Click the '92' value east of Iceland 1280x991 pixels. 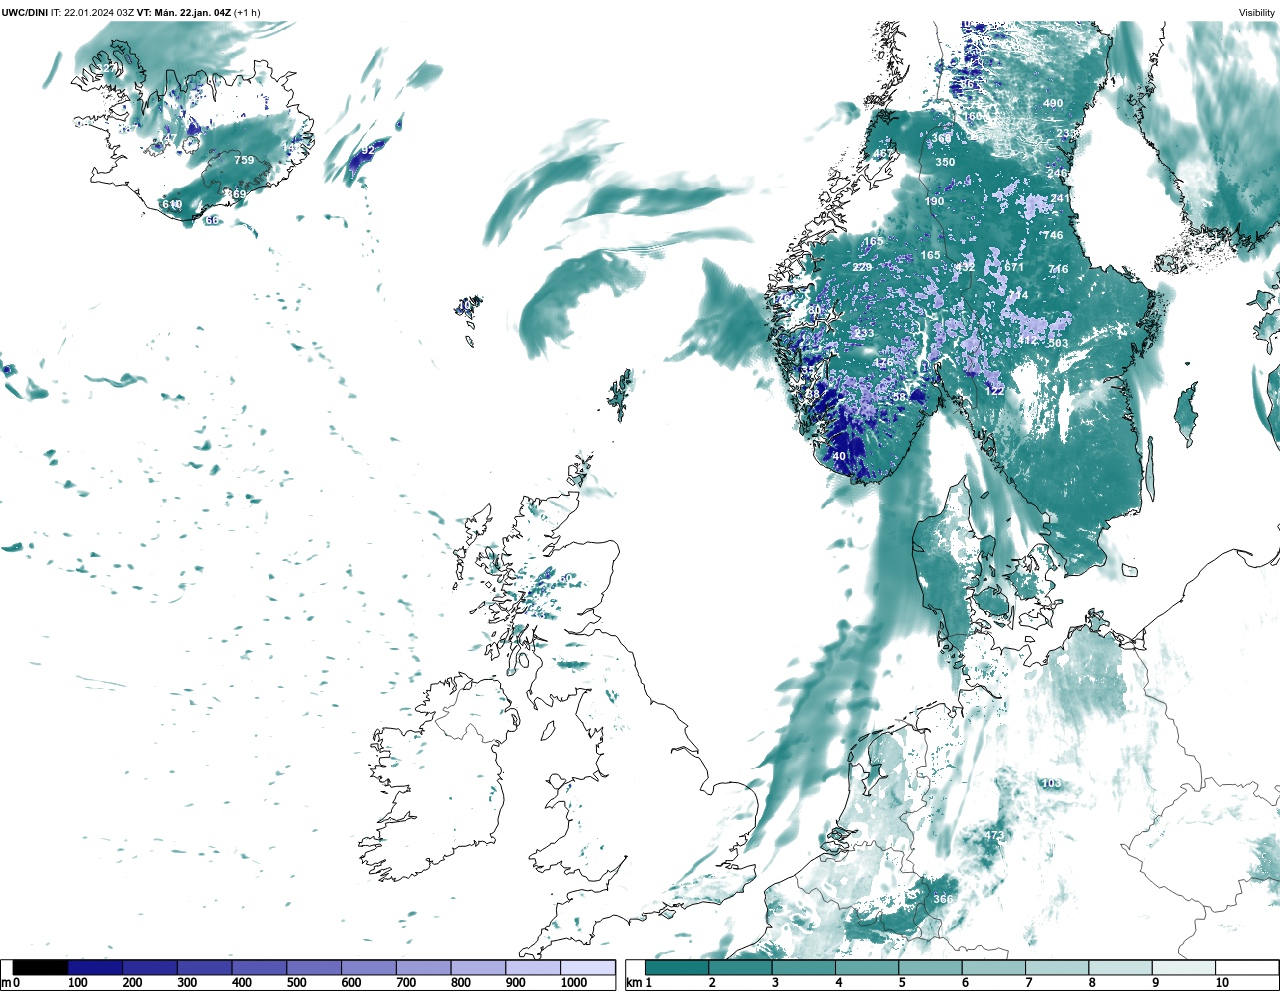[x=368, y=150]
